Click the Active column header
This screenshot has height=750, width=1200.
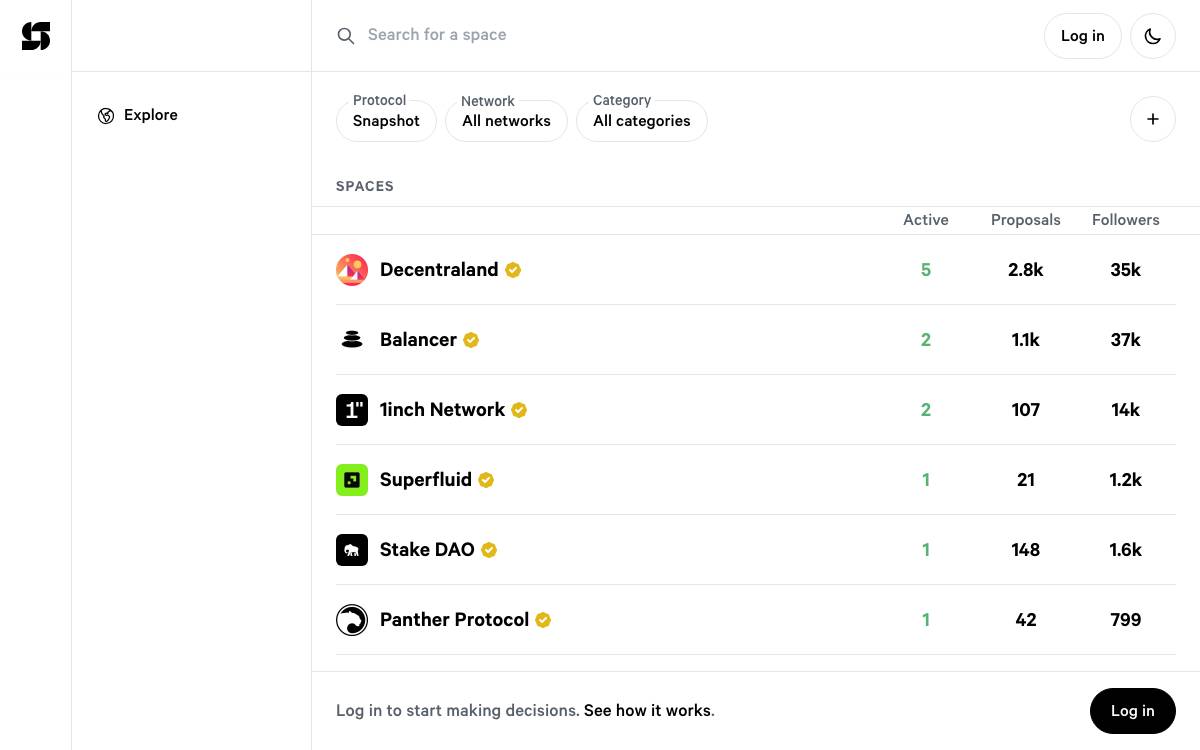pos(926,220)
